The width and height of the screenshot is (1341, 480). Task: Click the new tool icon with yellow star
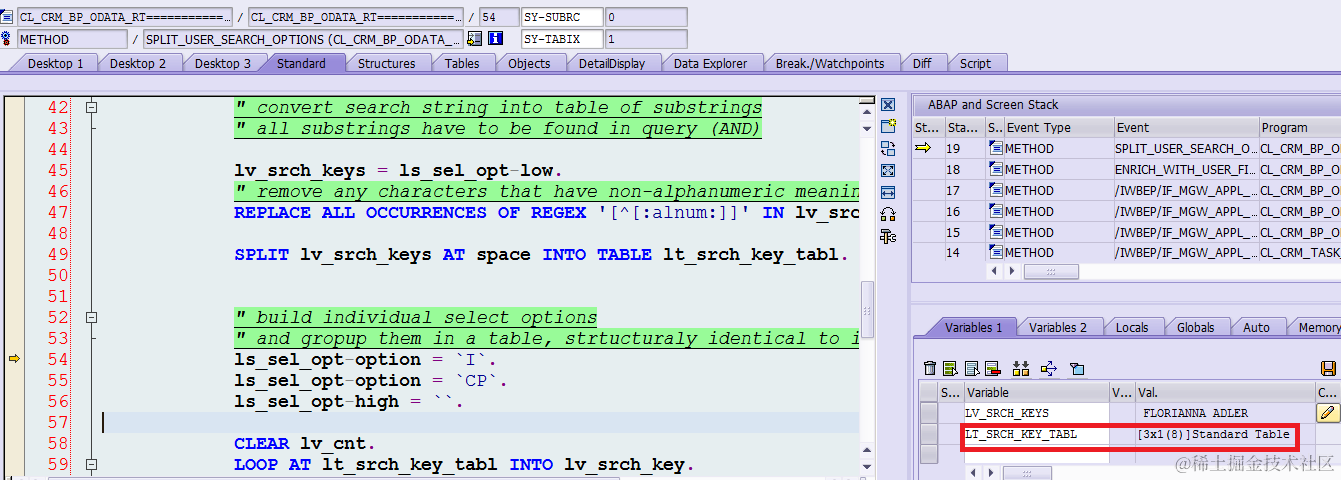(888, 126)
